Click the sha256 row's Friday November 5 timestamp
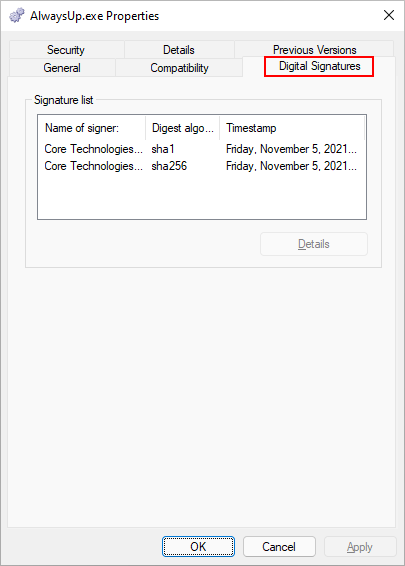This screenshot has height=566, width=405. pos(291,166)
